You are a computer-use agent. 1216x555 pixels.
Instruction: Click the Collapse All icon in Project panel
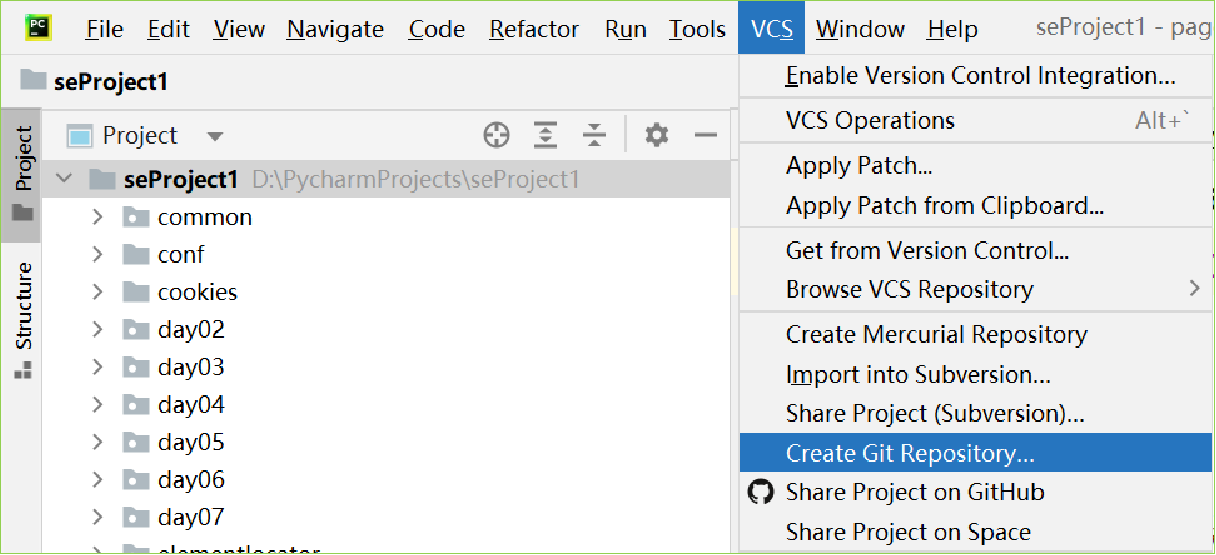click(594, 135)
